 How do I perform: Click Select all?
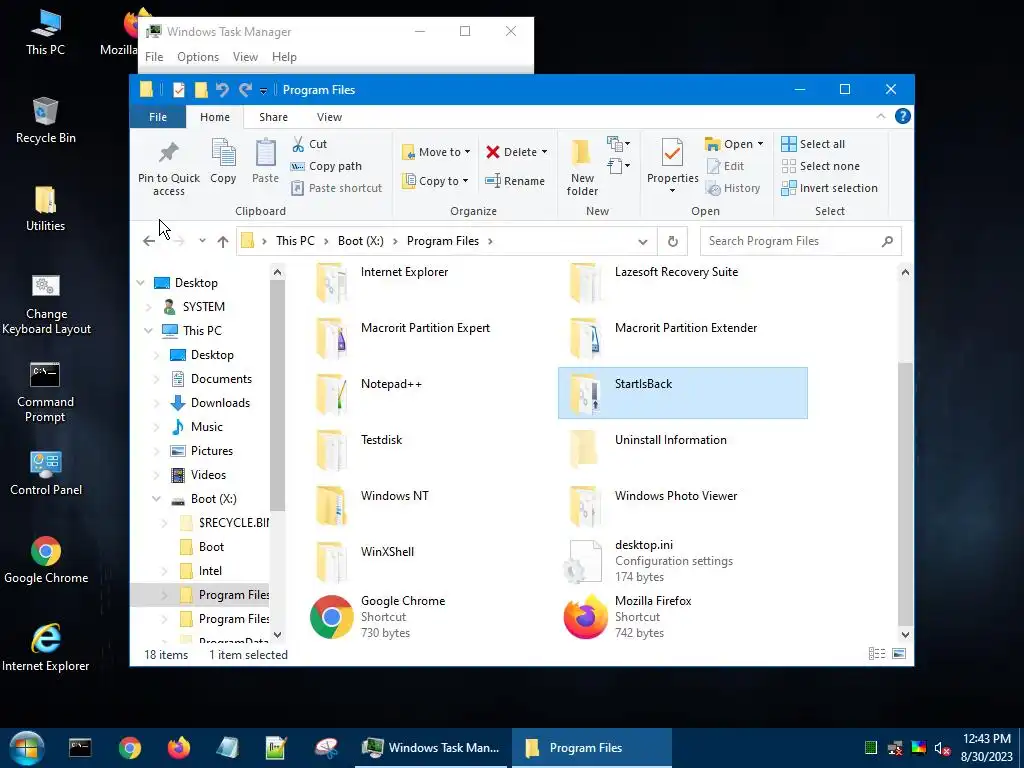pyautogui.click(x=813, y=144)
